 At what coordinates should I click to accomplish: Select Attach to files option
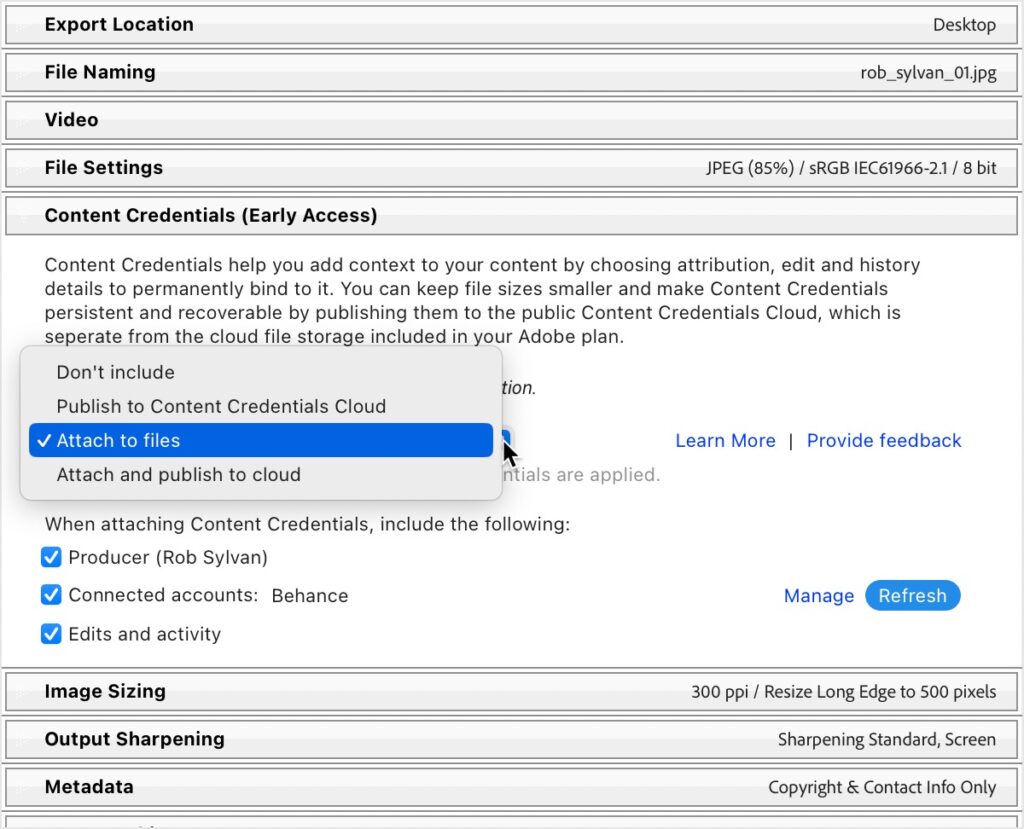261,440
